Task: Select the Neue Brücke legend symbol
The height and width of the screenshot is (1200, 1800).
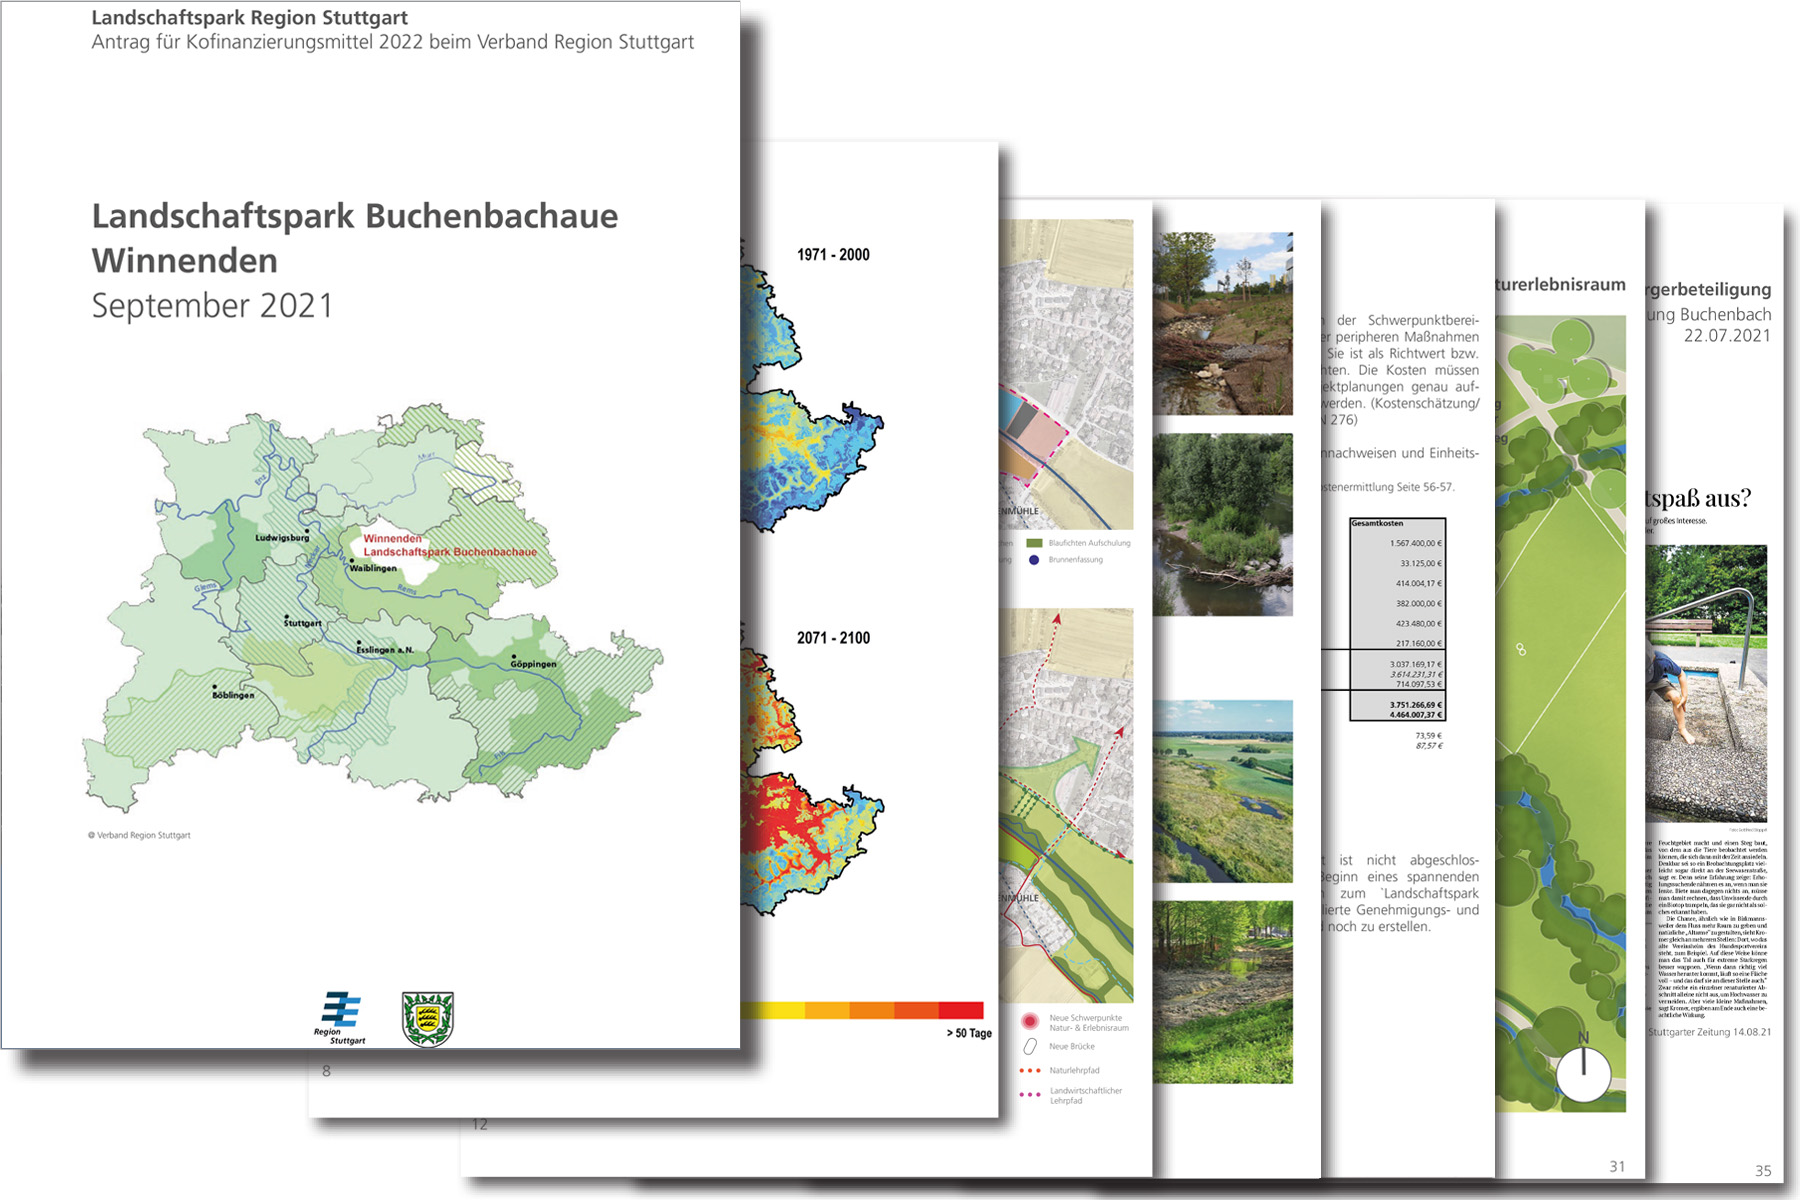Action: point(1029,1047)
